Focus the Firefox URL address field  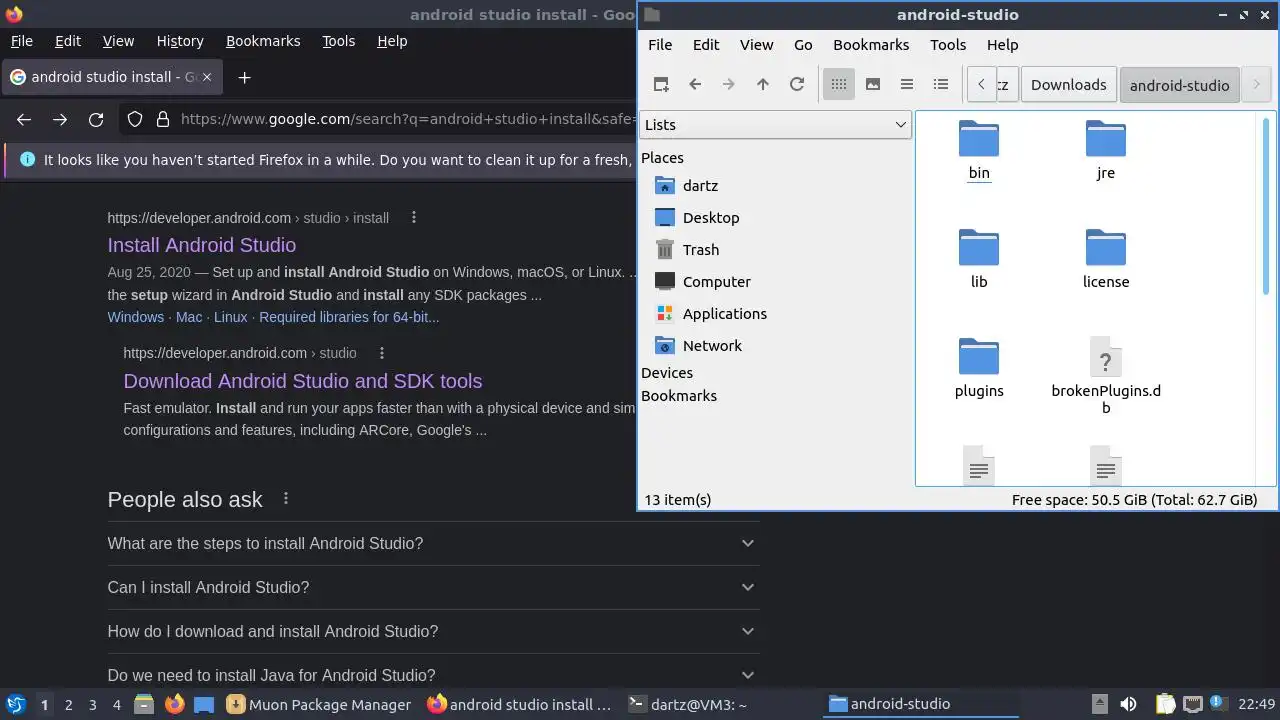[408, 120]
